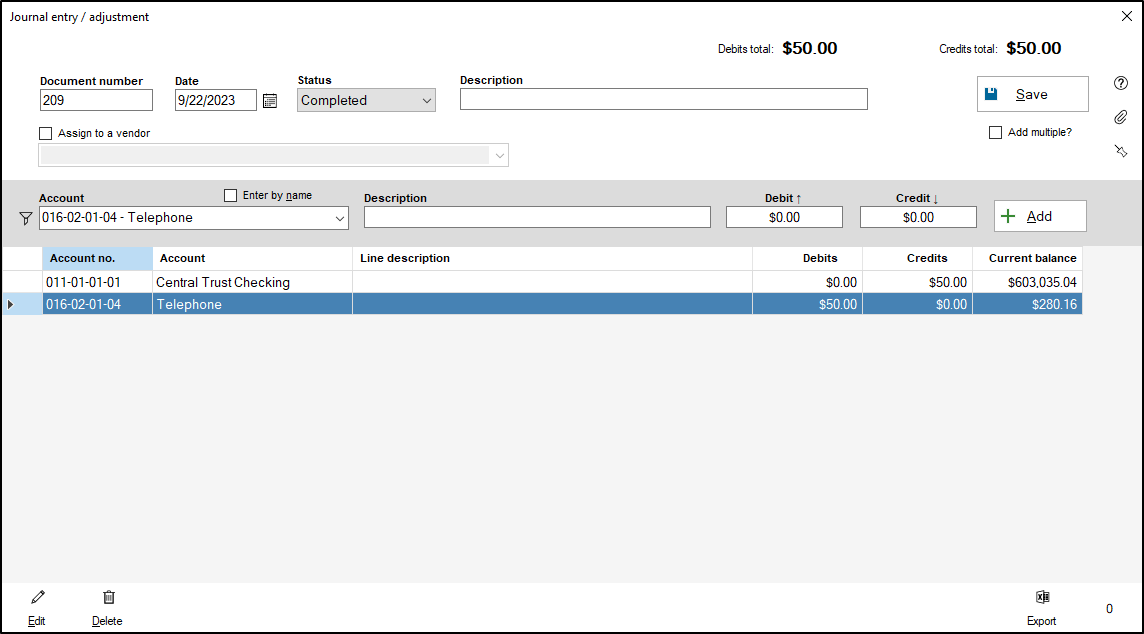The image size is (1144, 634).
Task: Click the paperclip attachment icon
Action: point(1121,117)
